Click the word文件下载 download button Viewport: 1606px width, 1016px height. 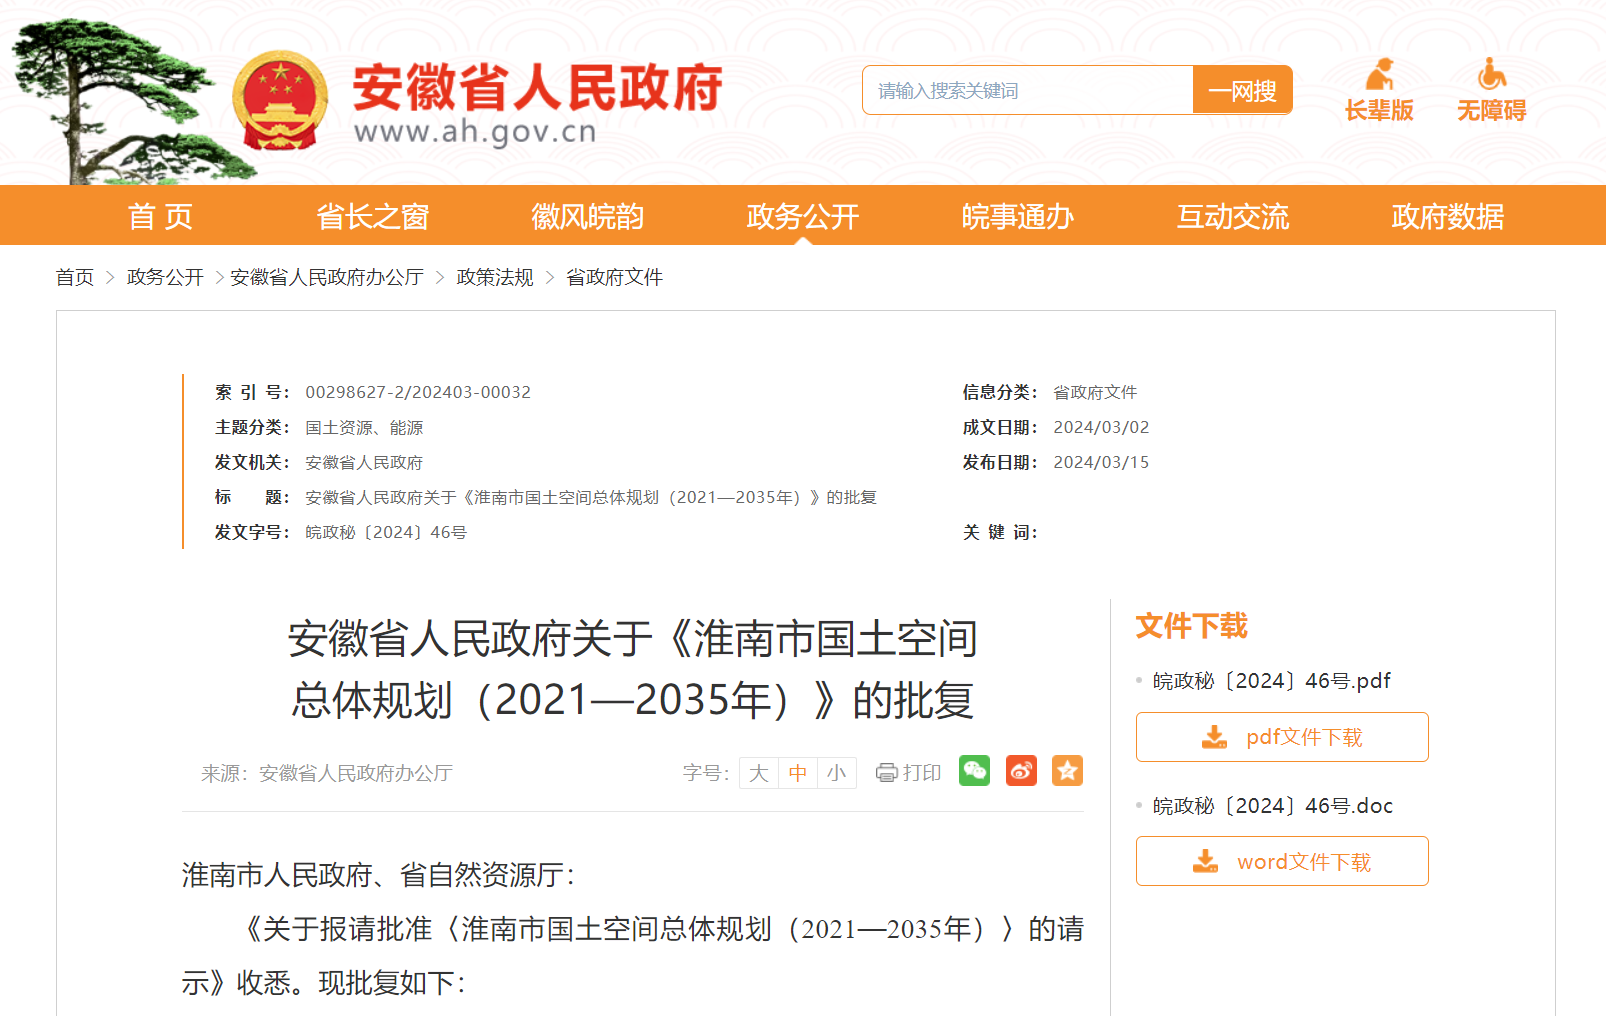pos(1282,861)
